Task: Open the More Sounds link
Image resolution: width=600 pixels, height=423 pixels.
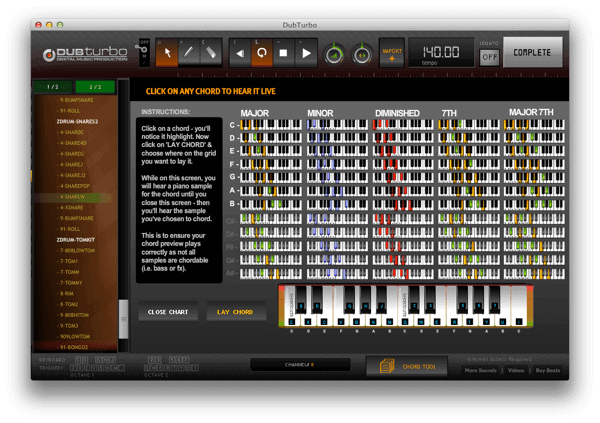Action: (x=480, y=370)
